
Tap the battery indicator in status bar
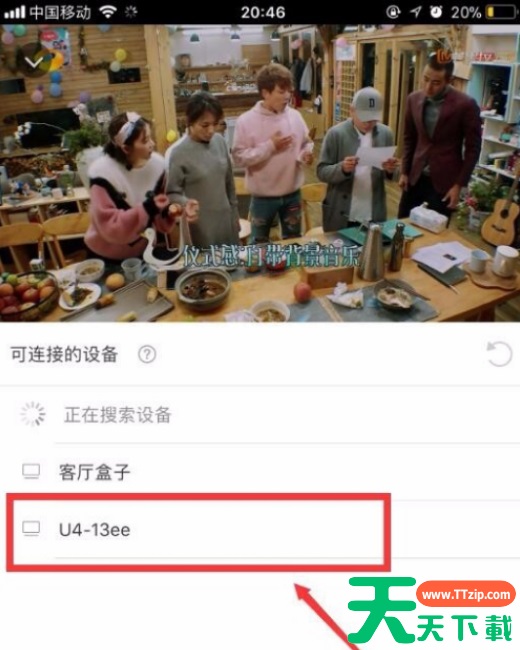click(x=502, y=12)
